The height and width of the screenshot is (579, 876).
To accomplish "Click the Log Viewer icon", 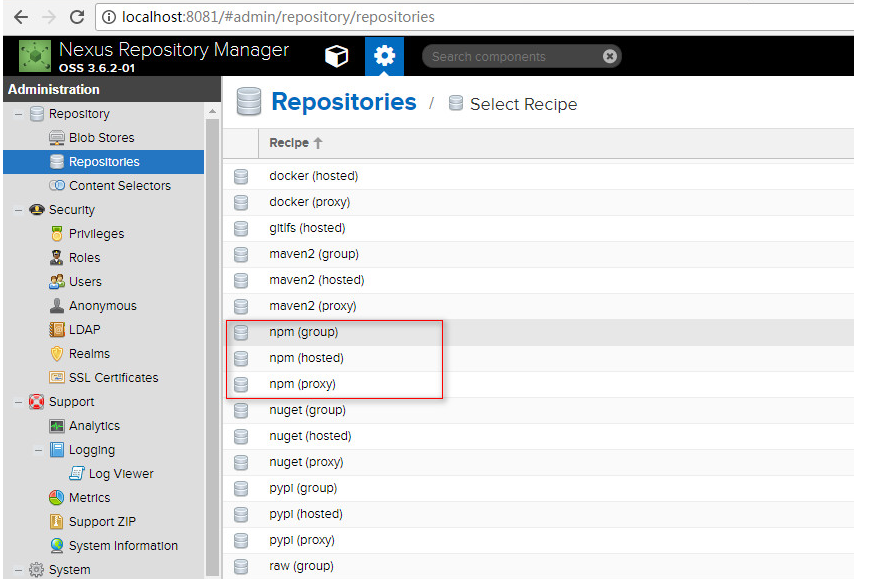I will point(77,473).
